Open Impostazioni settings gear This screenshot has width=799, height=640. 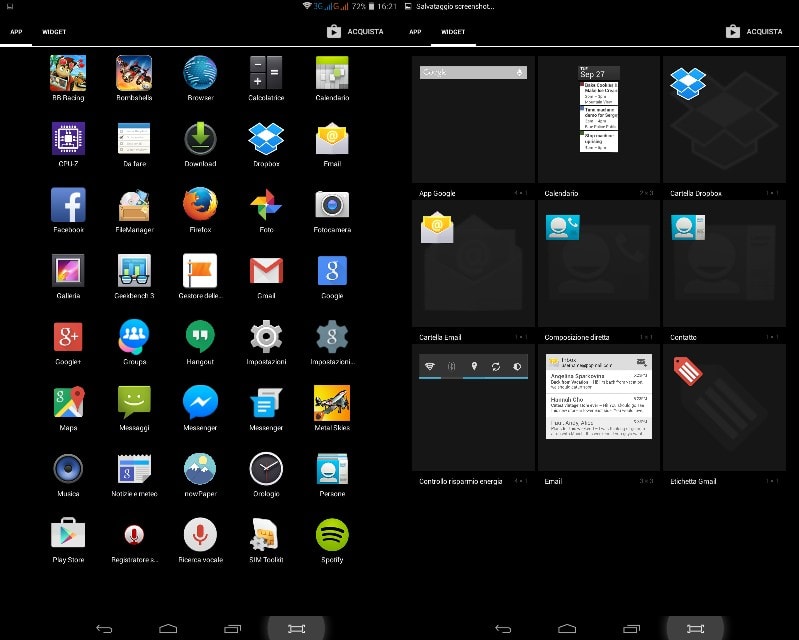266,337
